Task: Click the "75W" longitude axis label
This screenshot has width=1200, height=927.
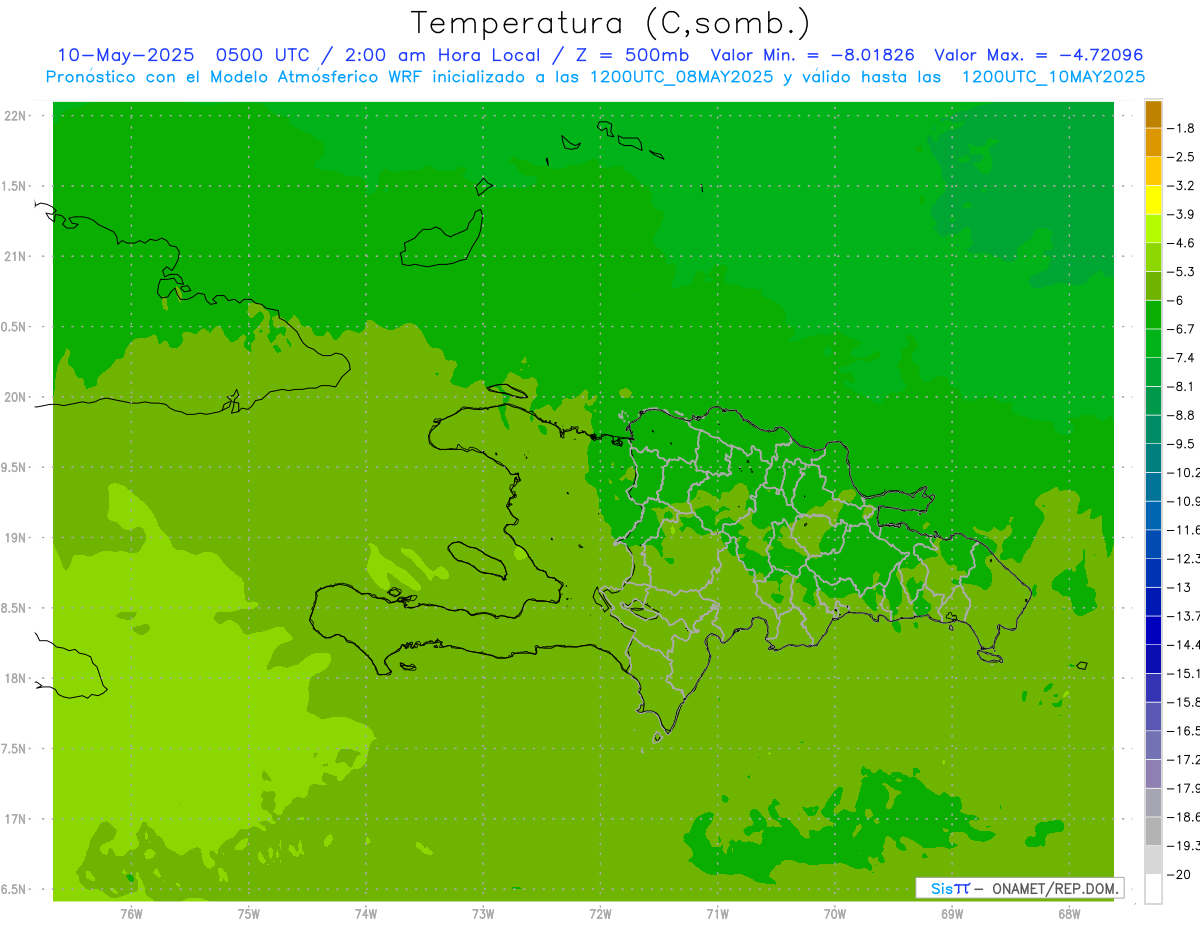Action: coord(249,913)
